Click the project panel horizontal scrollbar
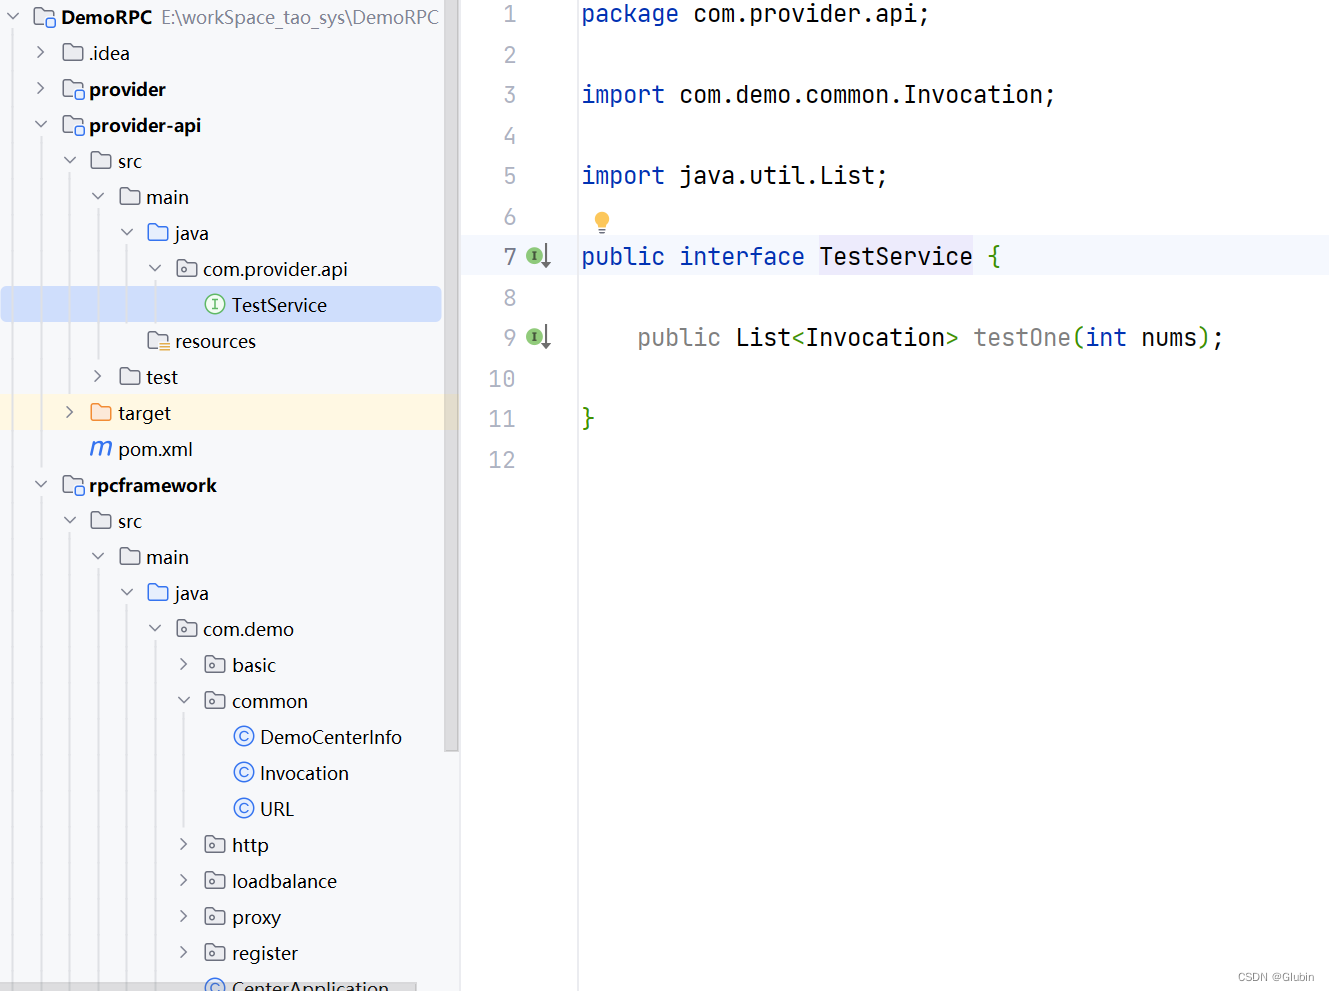The height and width of the screenshot is (991, 1329). (x=208, y=986)
